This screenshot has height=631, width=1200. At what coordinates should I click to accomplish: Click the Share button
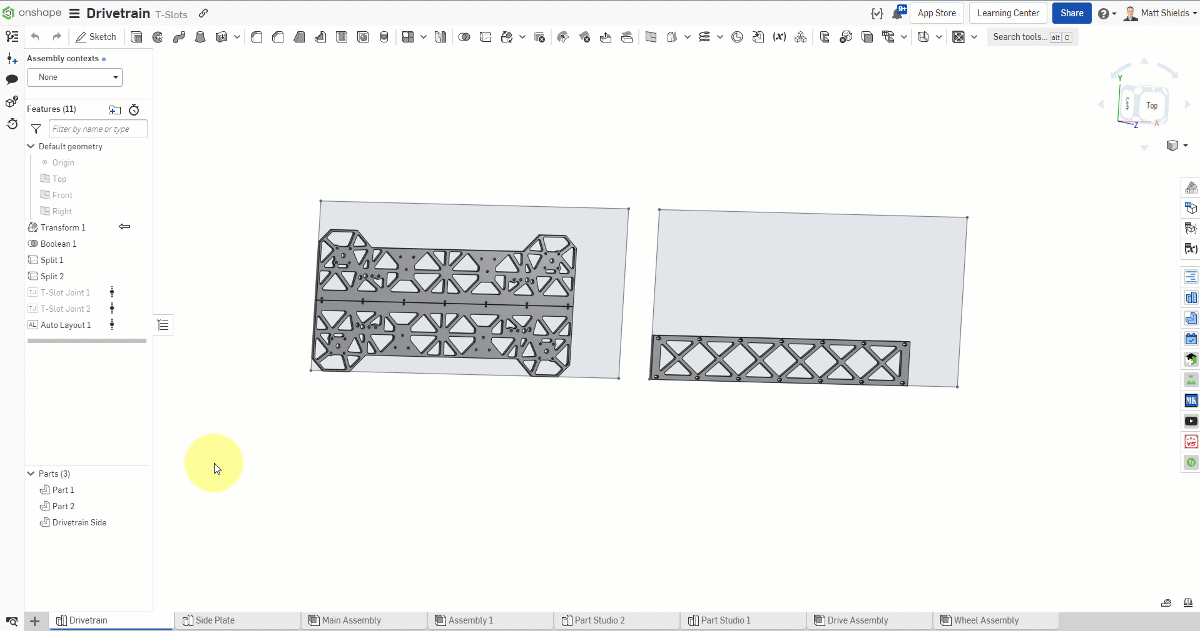(1071, 12)
